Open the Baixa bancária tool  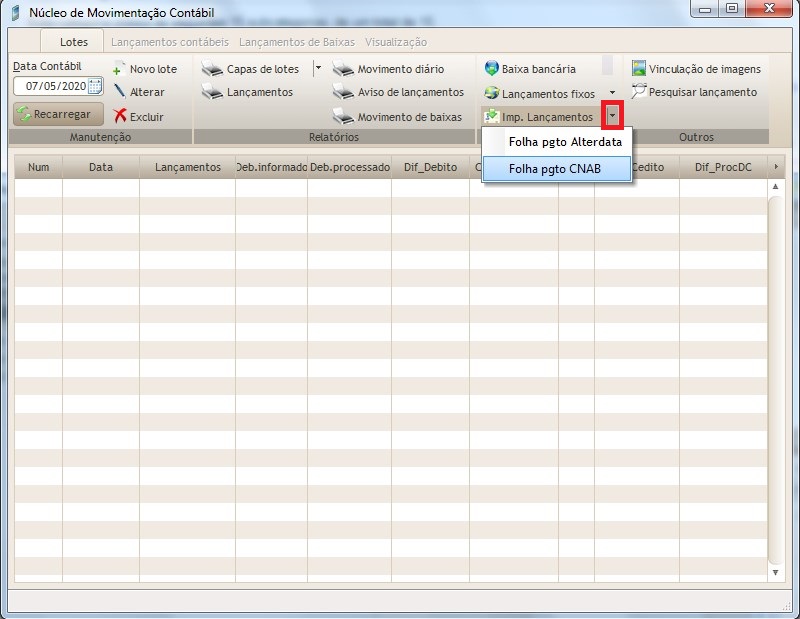tap(531, 69)
